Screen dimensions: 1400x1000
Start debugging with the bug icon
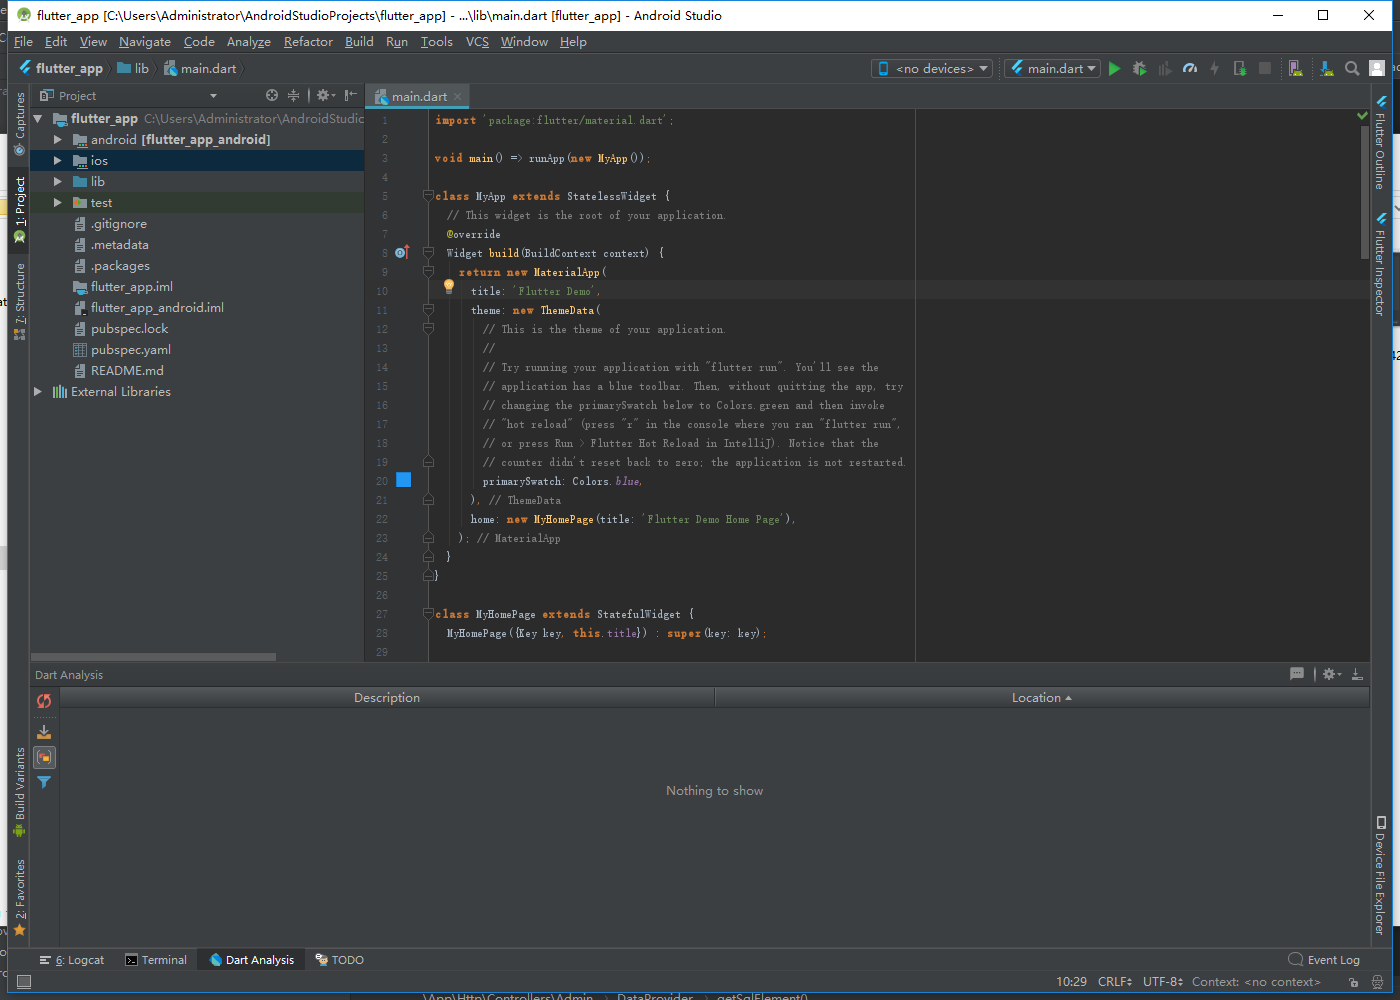point(1139,69)
